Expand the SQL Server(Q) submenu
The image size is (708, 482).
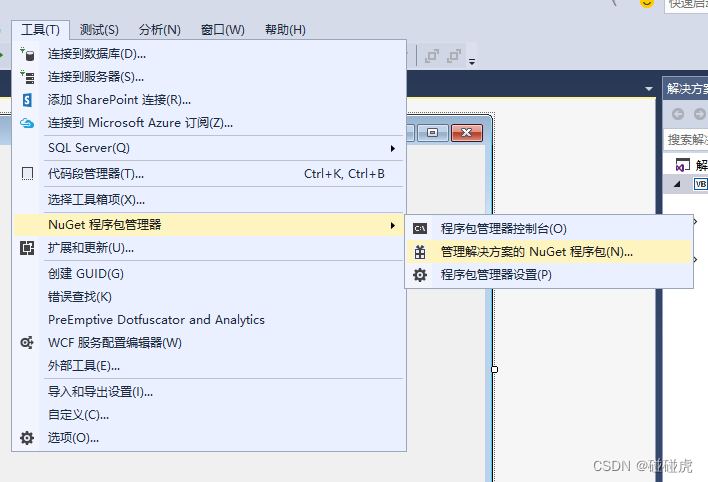click(209, 148)
